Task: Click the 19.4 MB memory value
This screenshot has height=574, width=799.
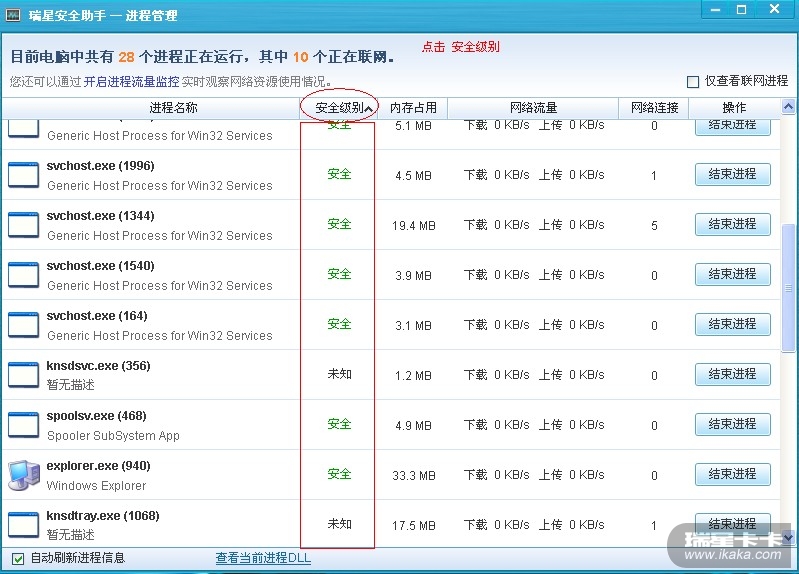Action: pyautogui.click(x=414, y=225)
